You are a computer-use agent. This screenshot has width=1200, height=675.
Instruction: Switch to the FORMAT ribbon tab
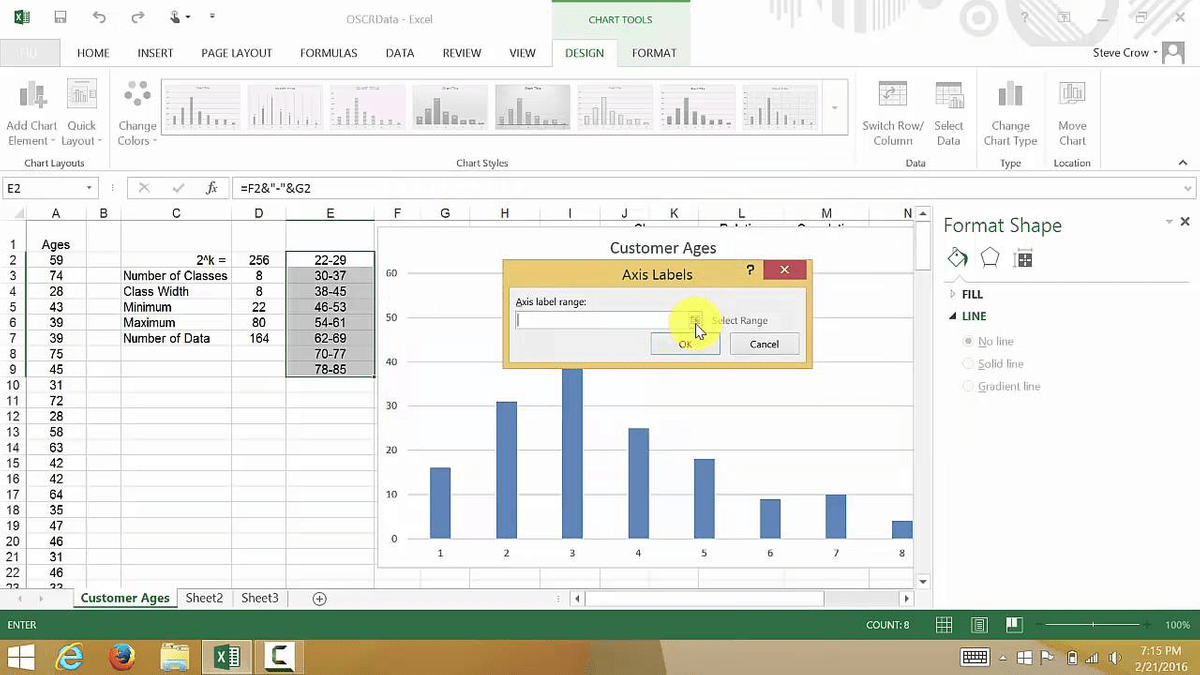(654, 53)
